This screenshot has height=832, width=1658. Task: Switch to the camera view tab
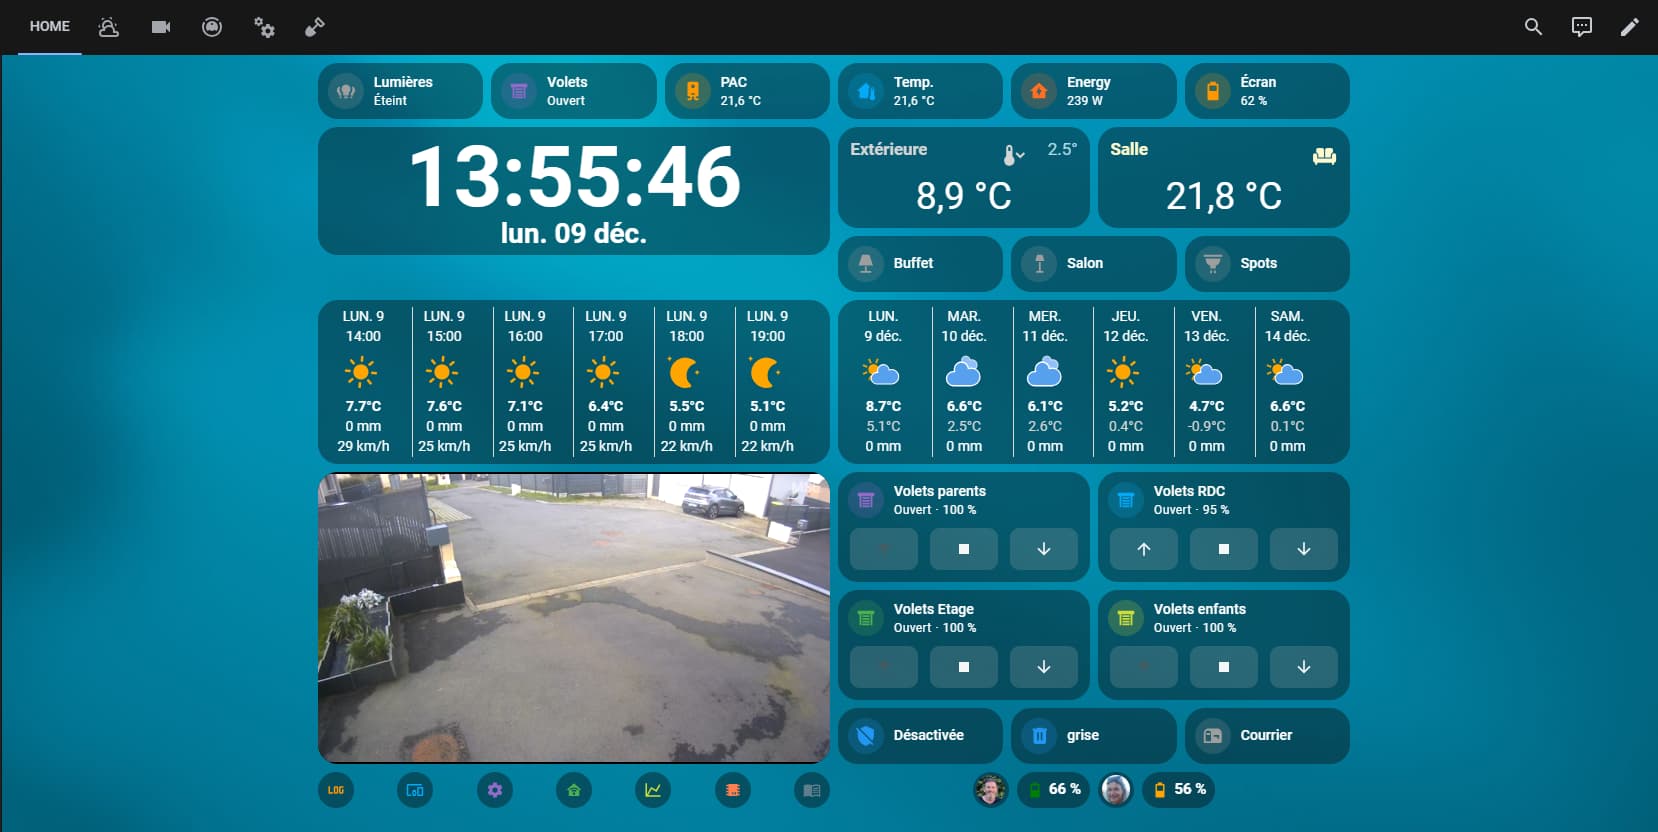[x=160, y=27]
